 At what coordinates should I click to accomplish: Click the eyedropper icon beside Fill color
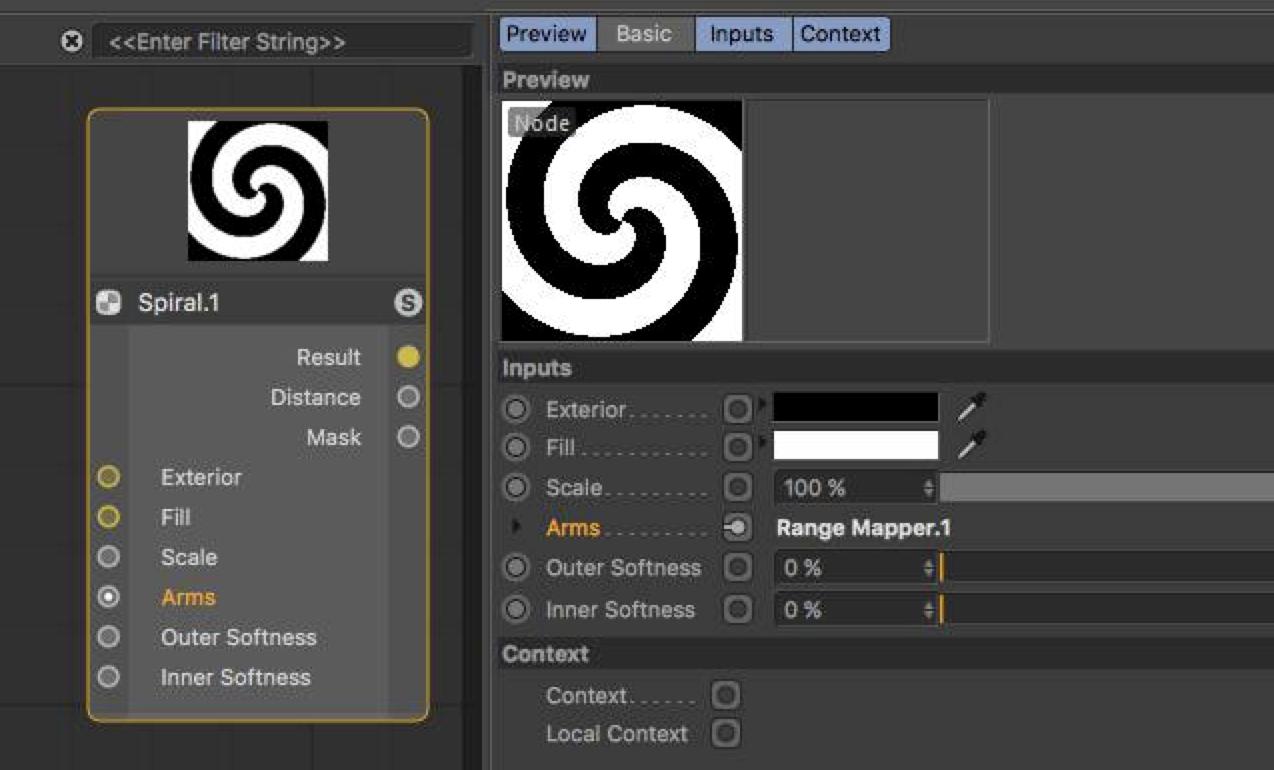pyautogui.click(x=971, y=446)
